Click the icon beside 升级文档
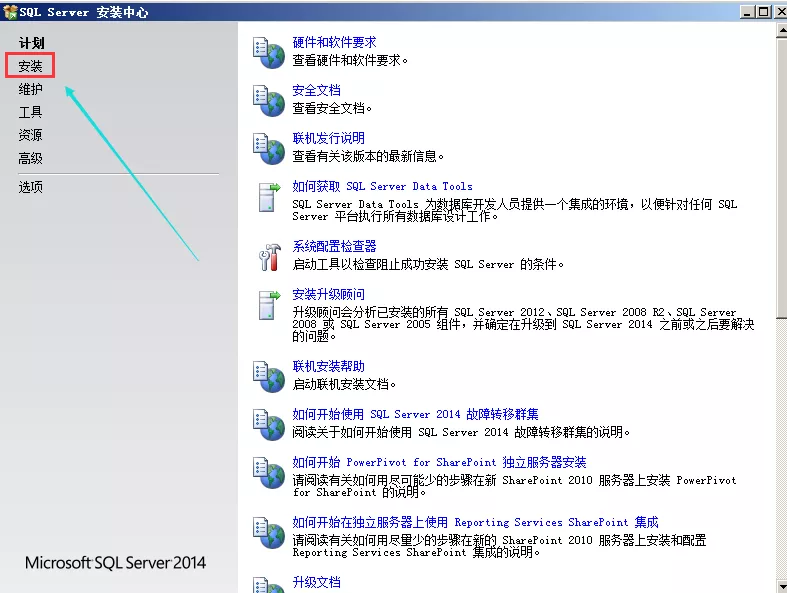 click(269, 585)
